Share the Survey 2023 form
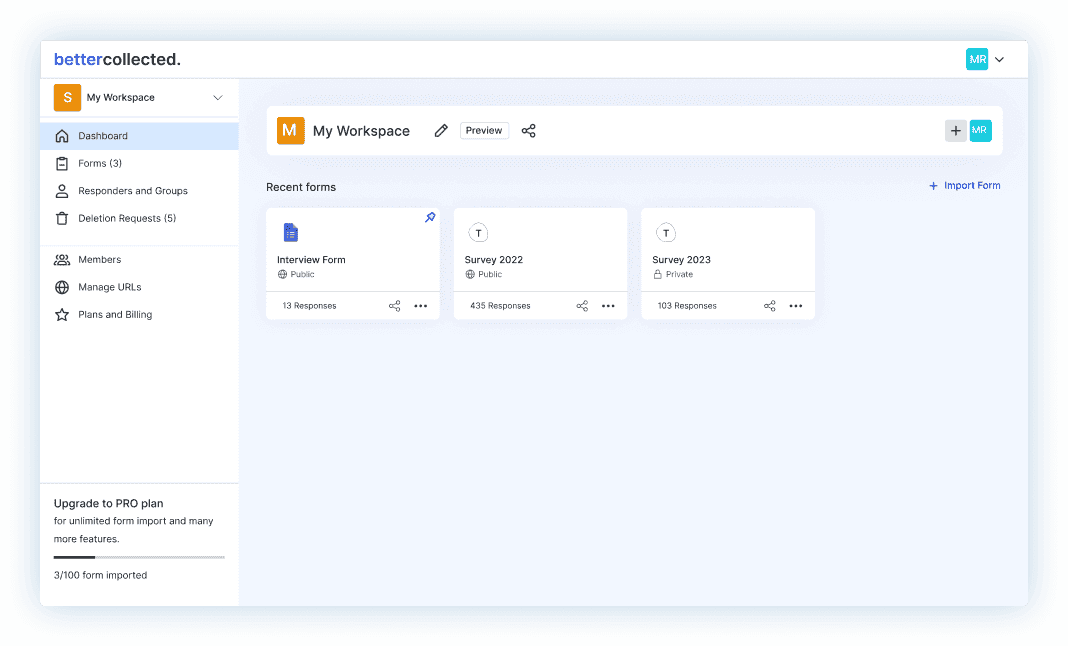 click(x=770, y=306)
